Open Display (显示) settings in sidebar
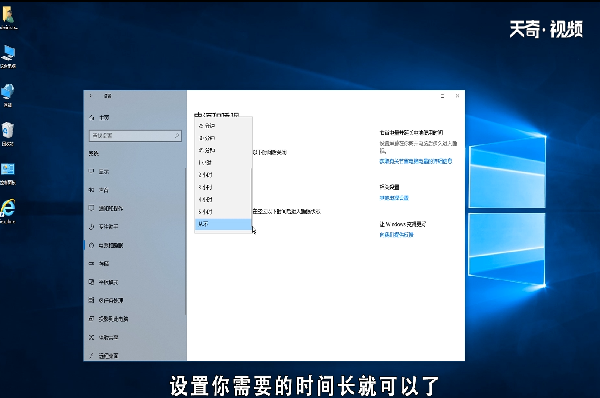Viewport: 600px width, 398px height. click(134, 171)
